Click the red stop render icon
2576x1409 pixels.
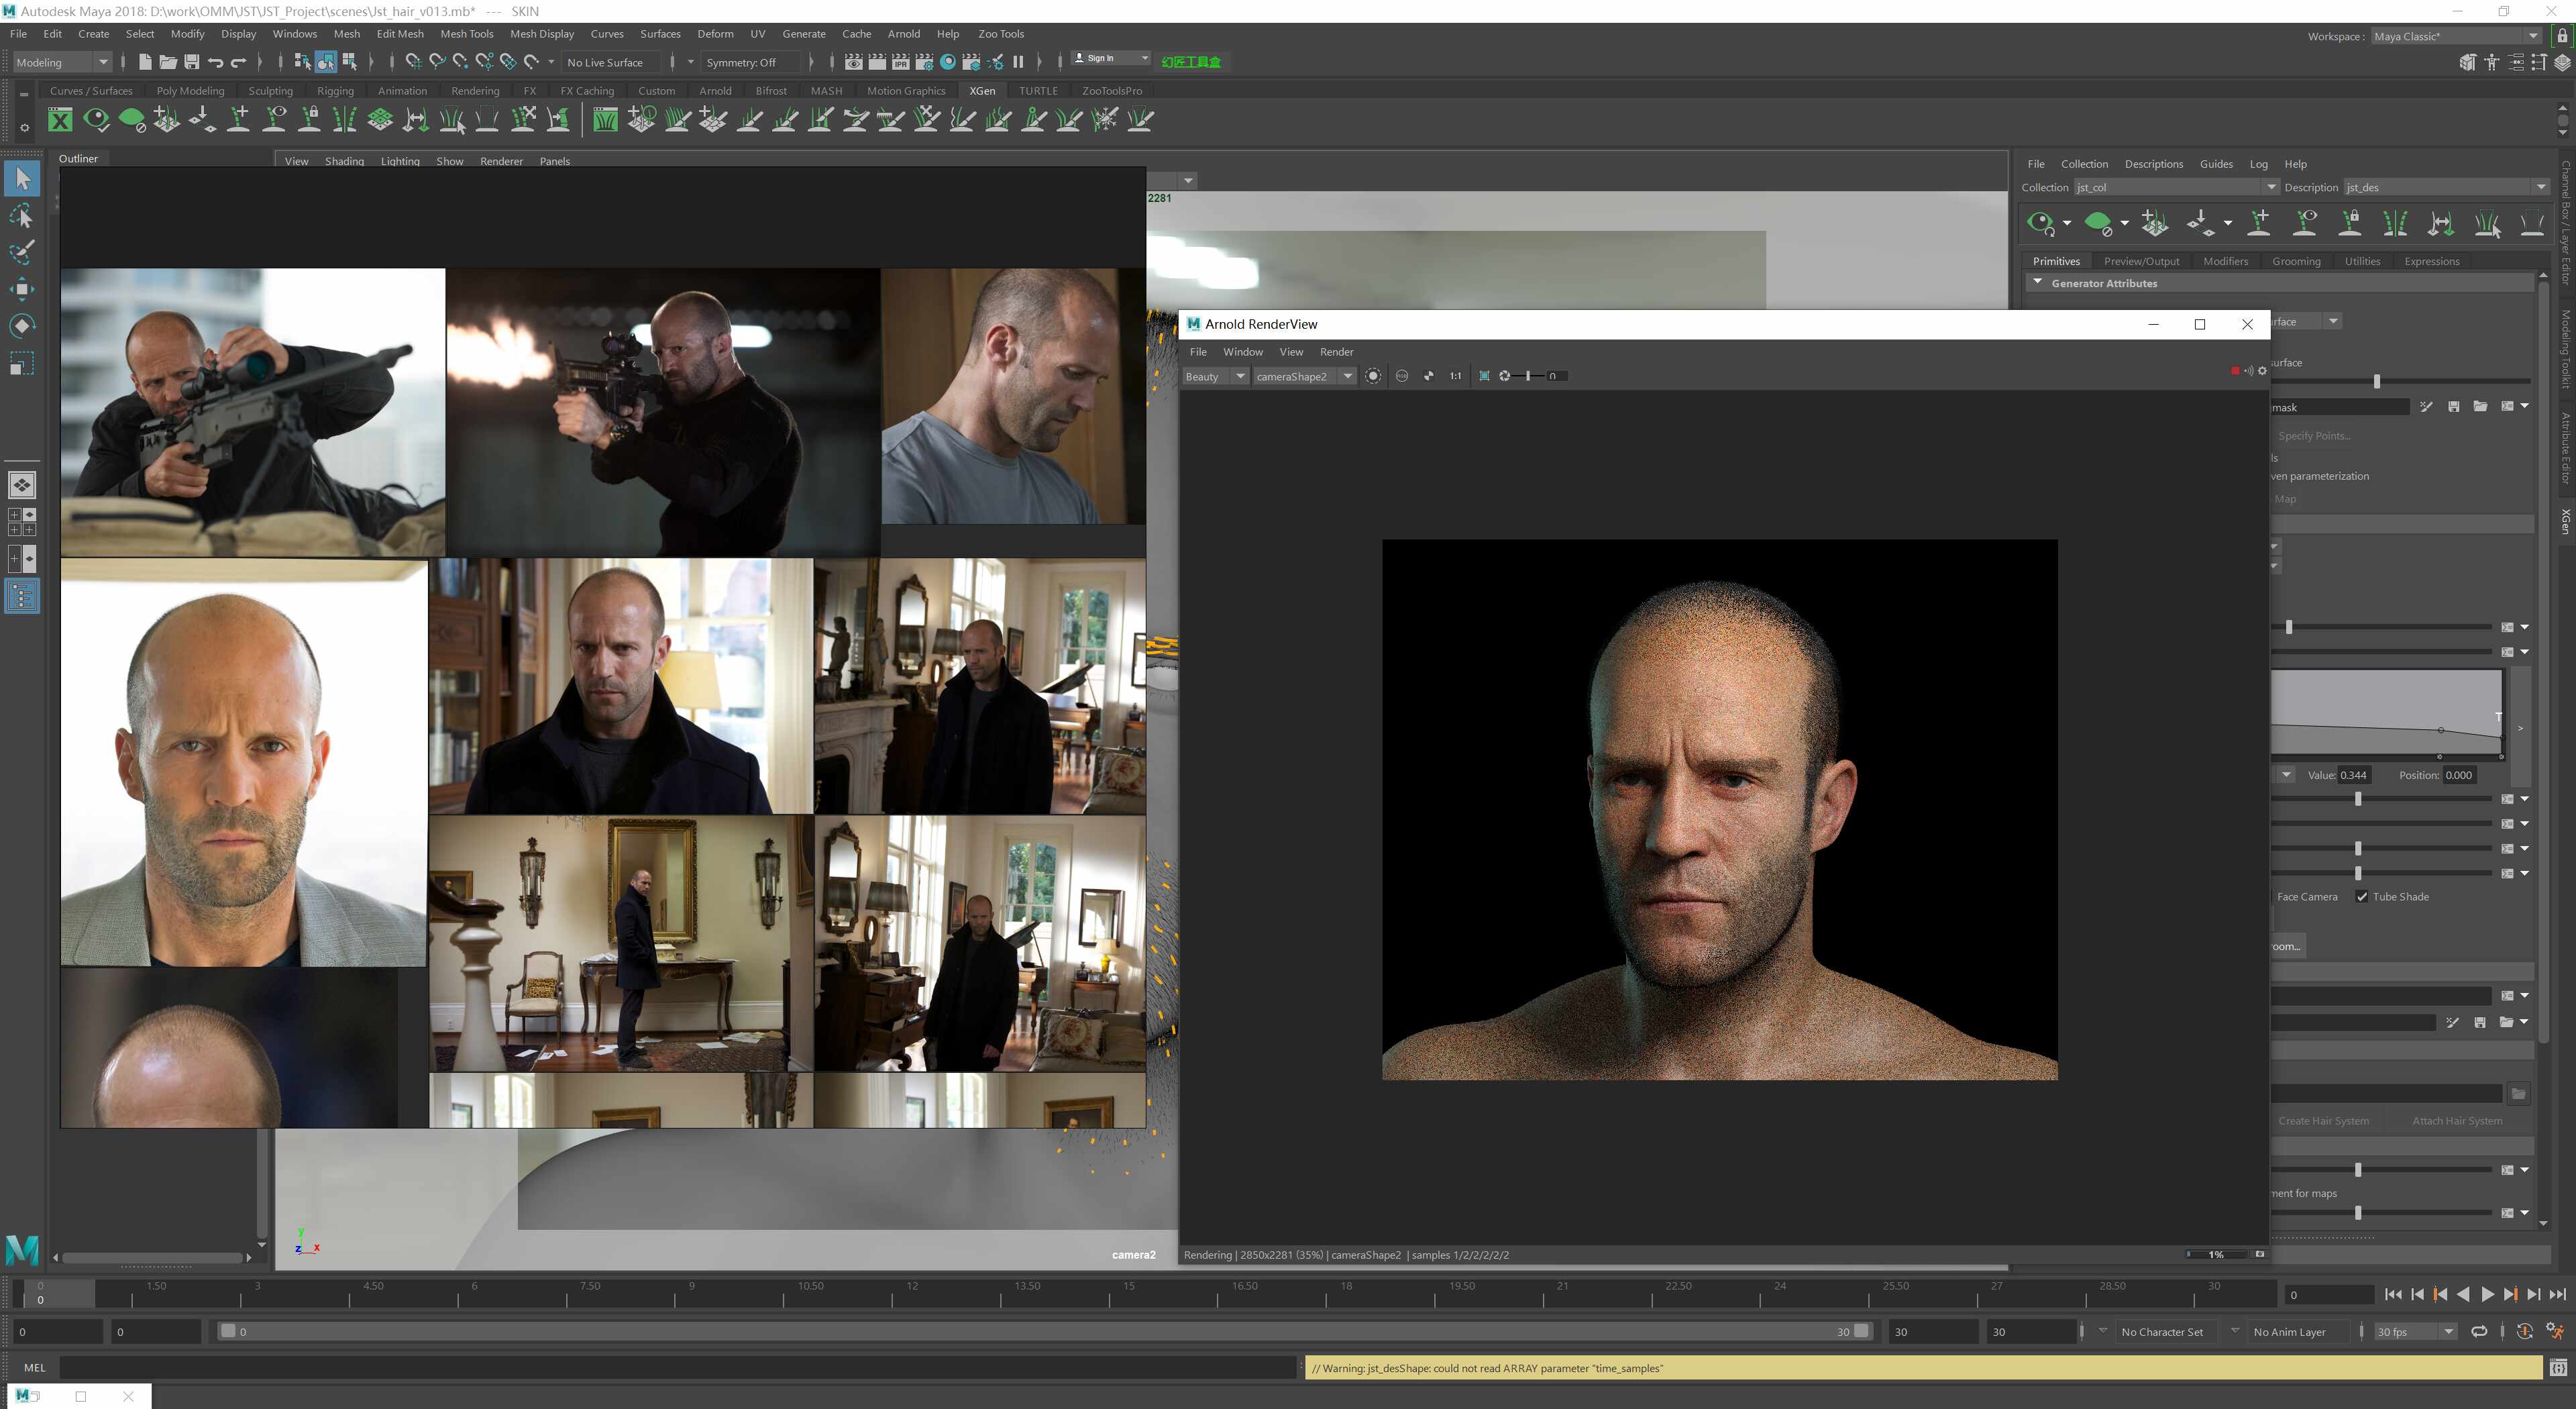(2235, 371)
